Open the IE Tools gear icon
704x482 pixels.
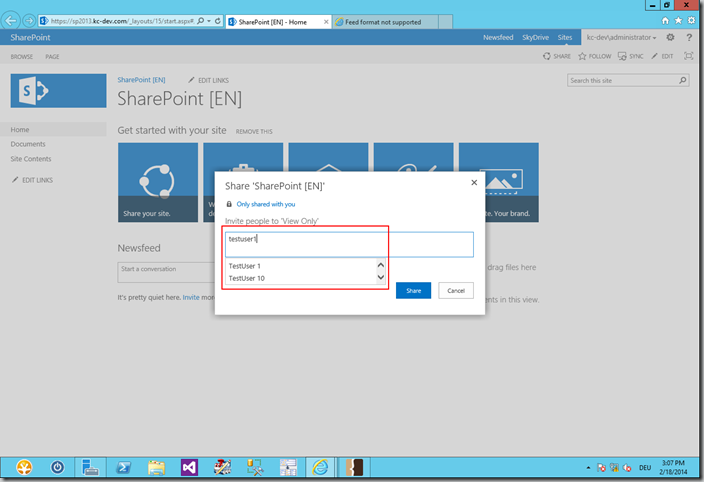coord(691,21)
